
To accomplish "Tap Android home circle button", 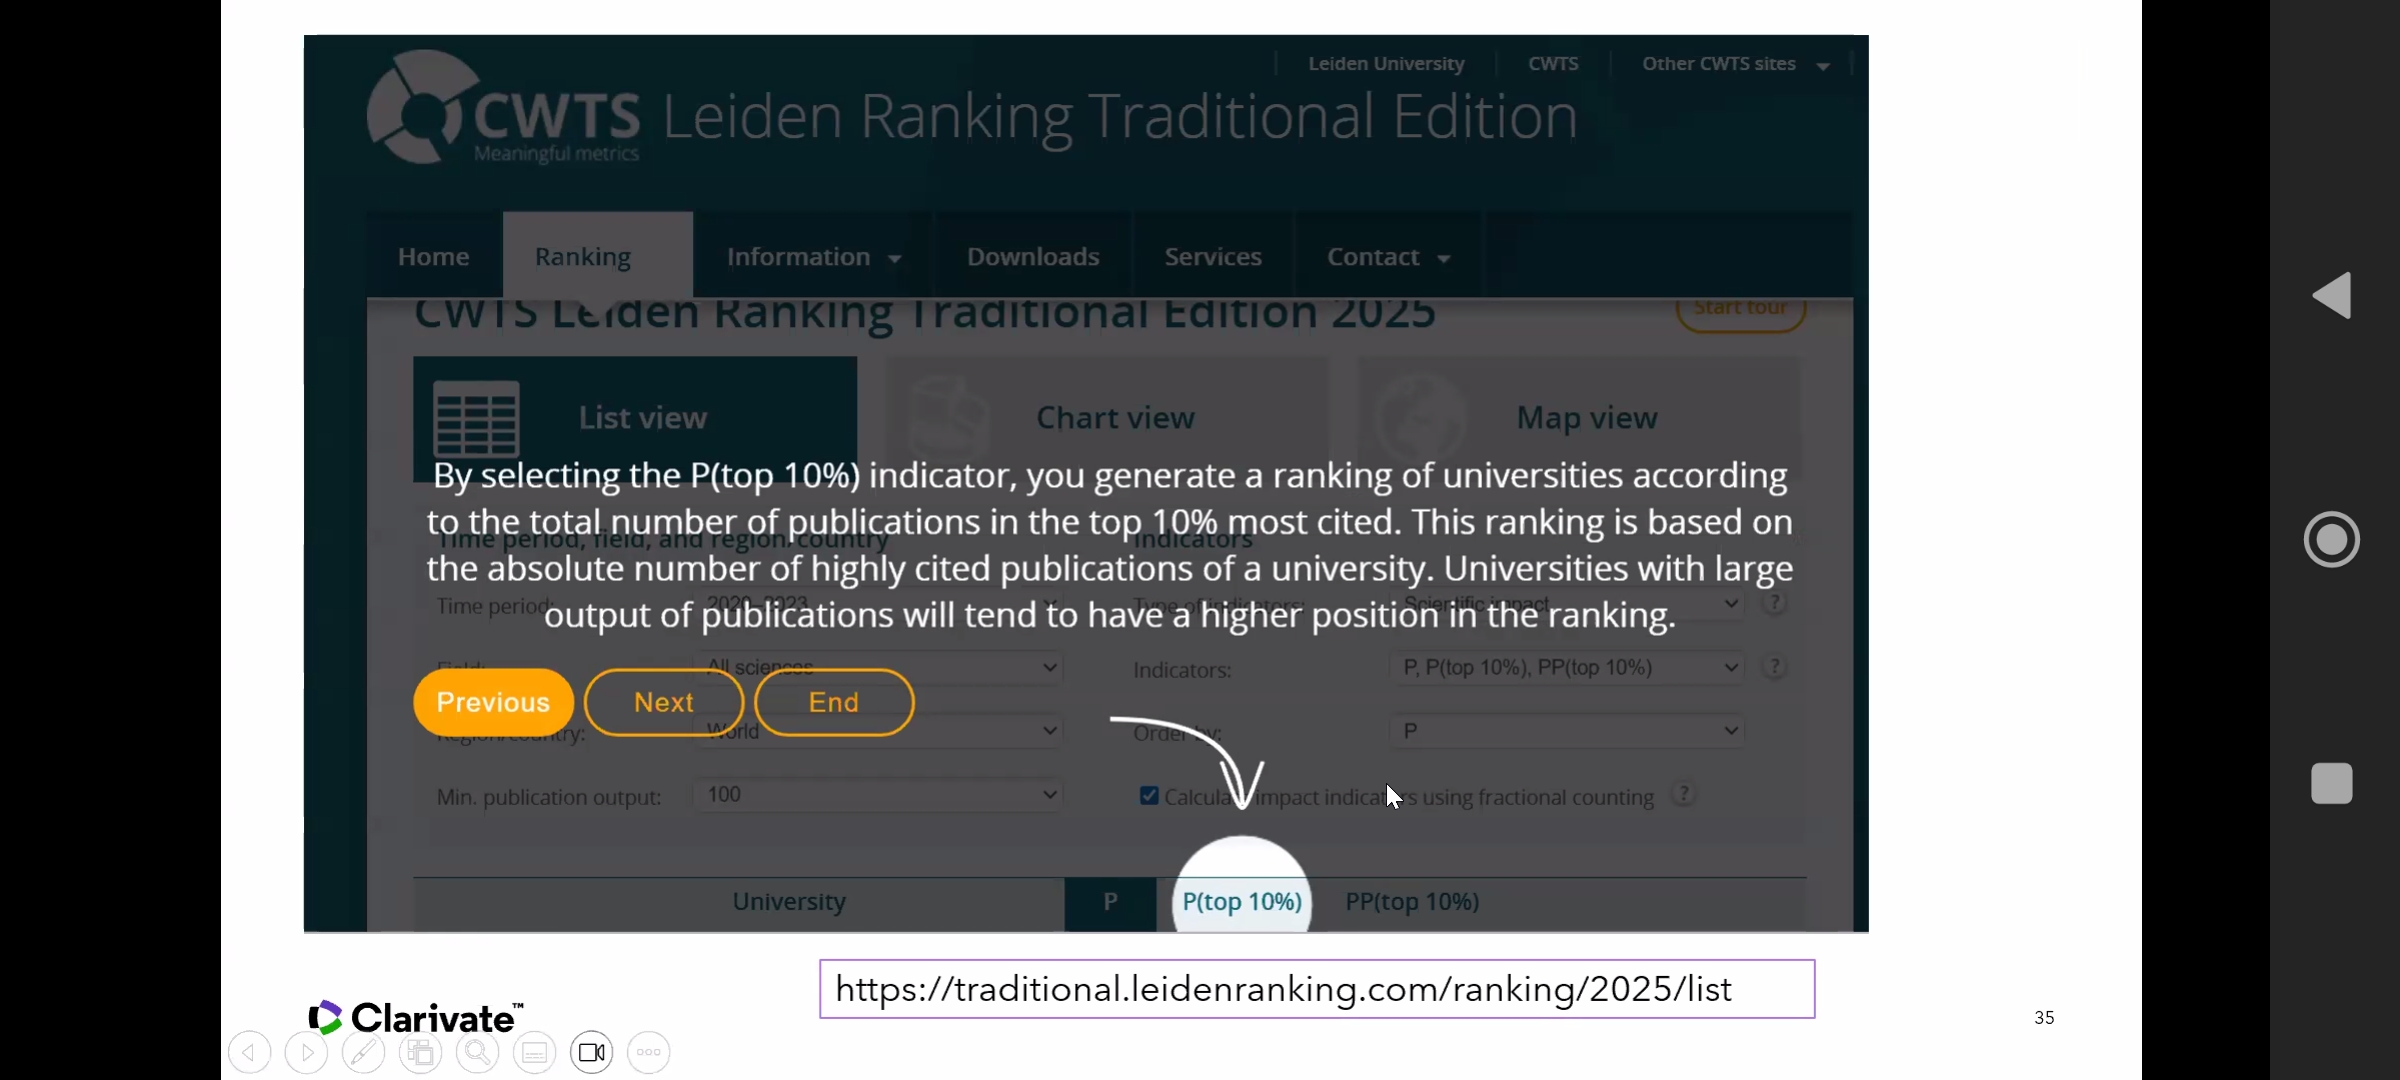I will 2331,540.
